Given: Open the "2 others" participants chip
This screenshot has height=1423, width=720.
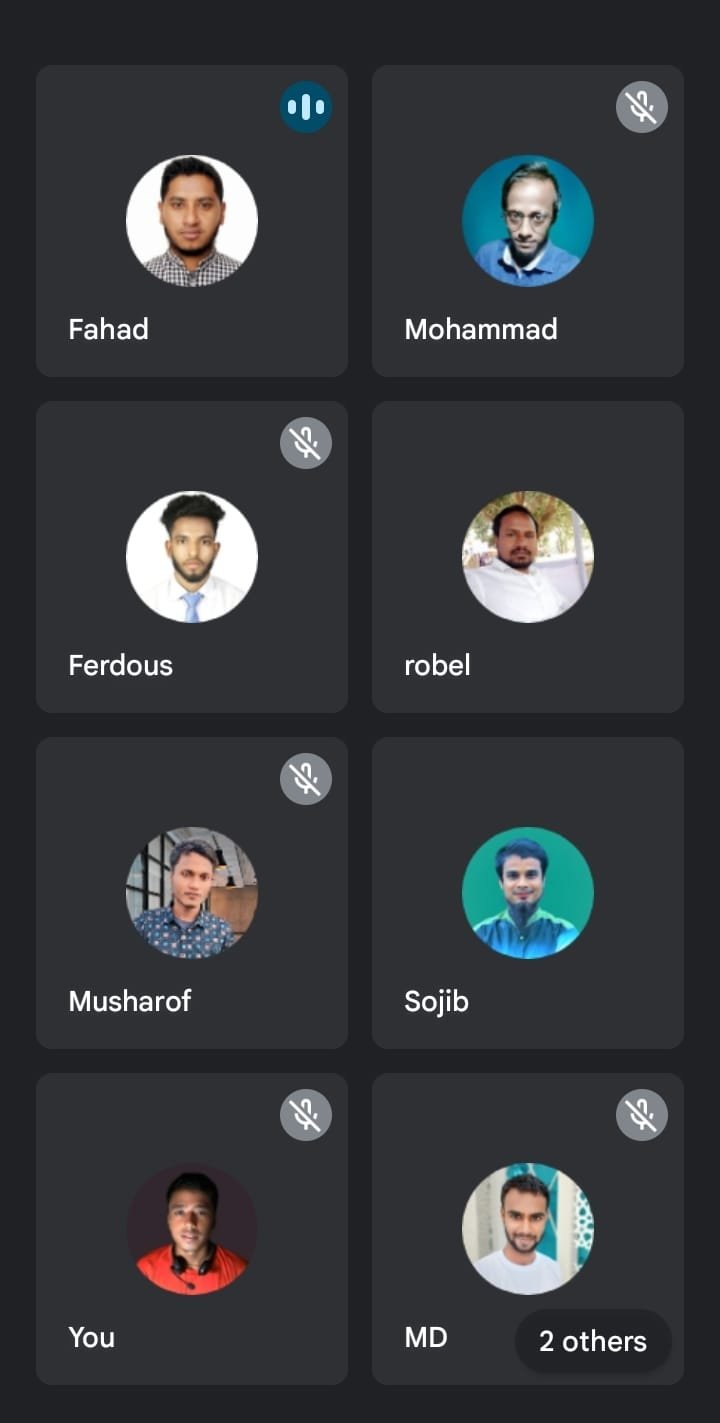Looking at the screenshot, I should tap(593, 1341).
